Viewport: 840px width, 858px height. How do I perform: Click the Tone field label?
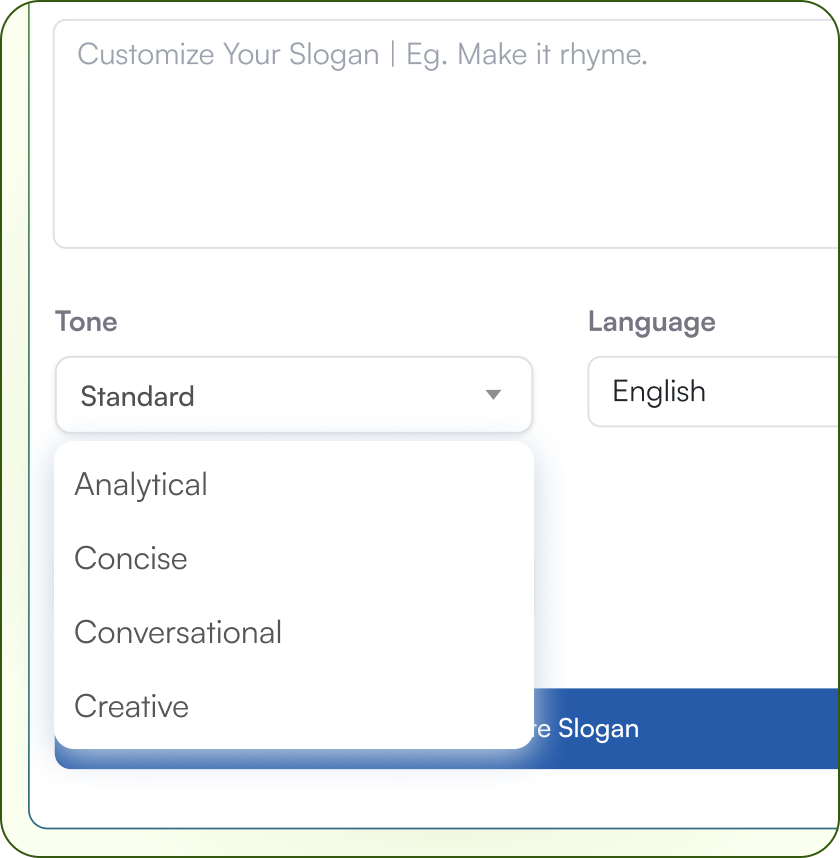(86, 321)
